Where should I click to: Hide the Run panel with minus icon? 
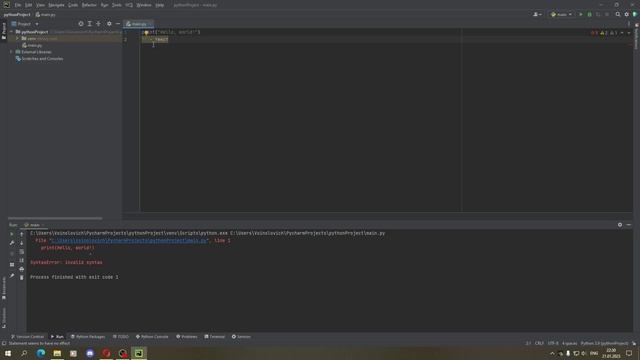(x=629, y=225)
